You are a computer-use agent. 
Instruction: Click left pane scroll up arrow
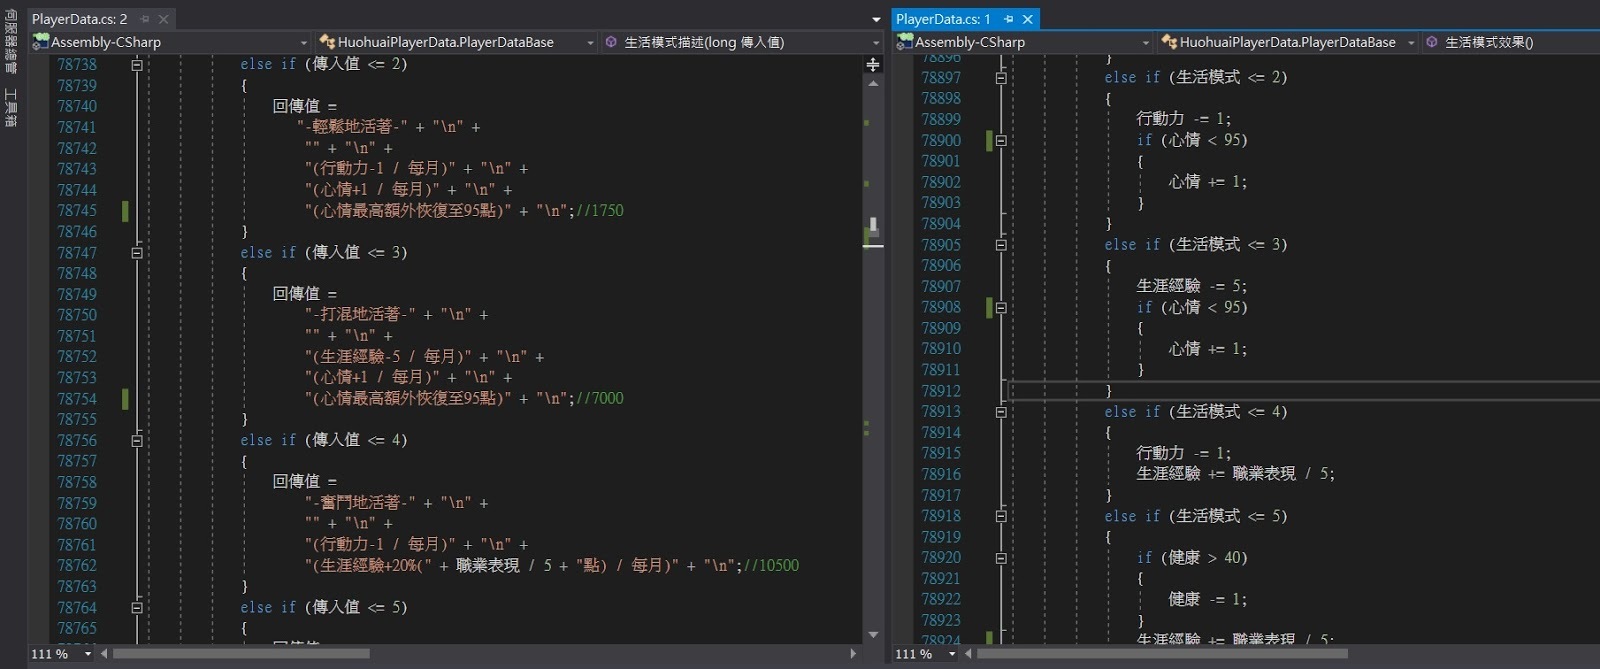873,84
